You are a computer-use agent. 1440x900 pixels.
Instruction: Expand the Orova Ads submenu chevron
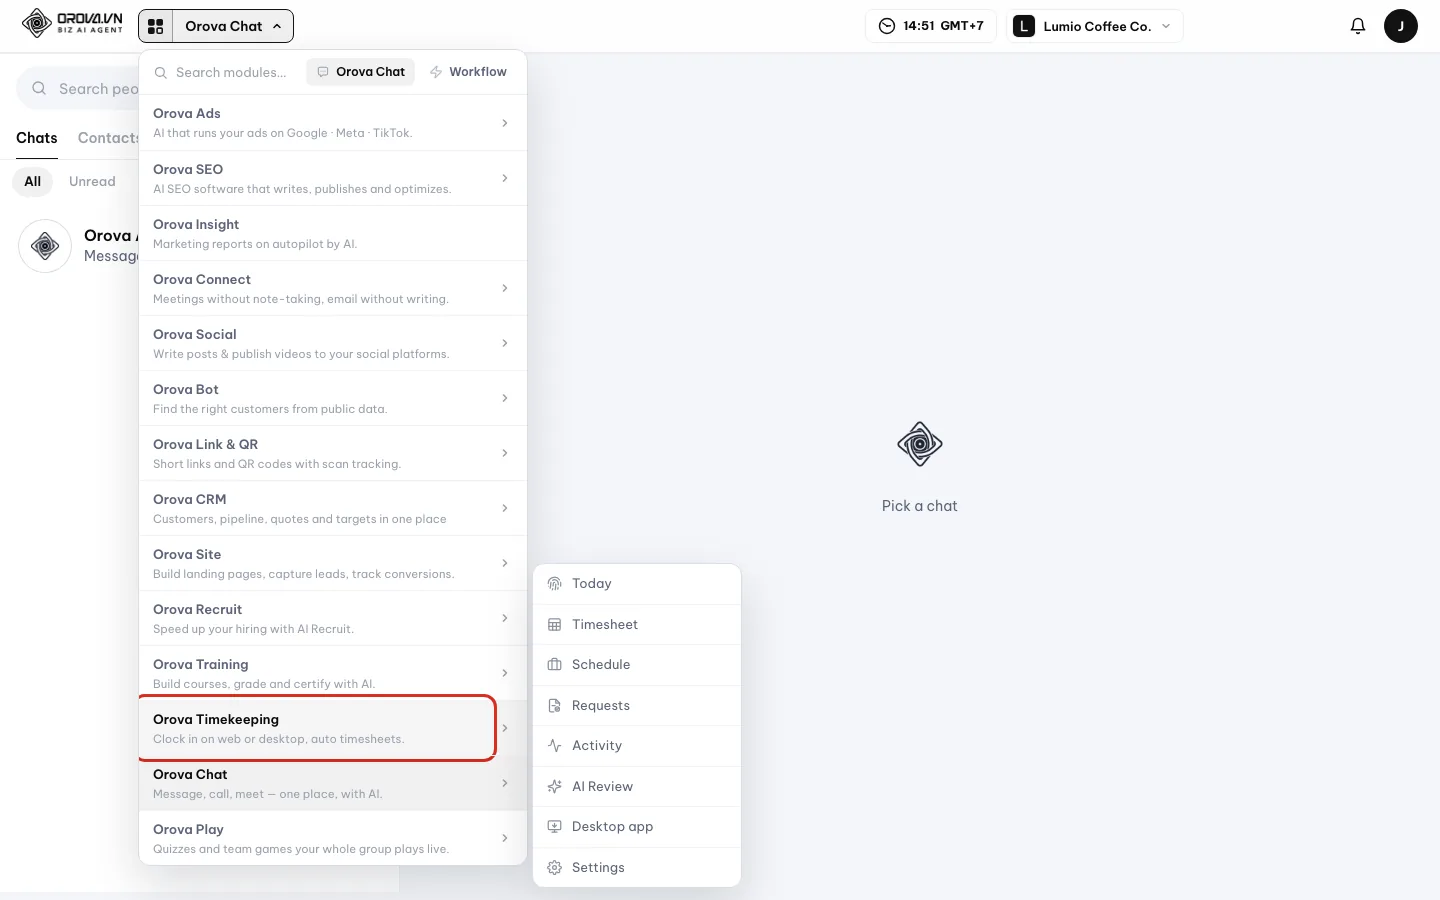(505, 123)
